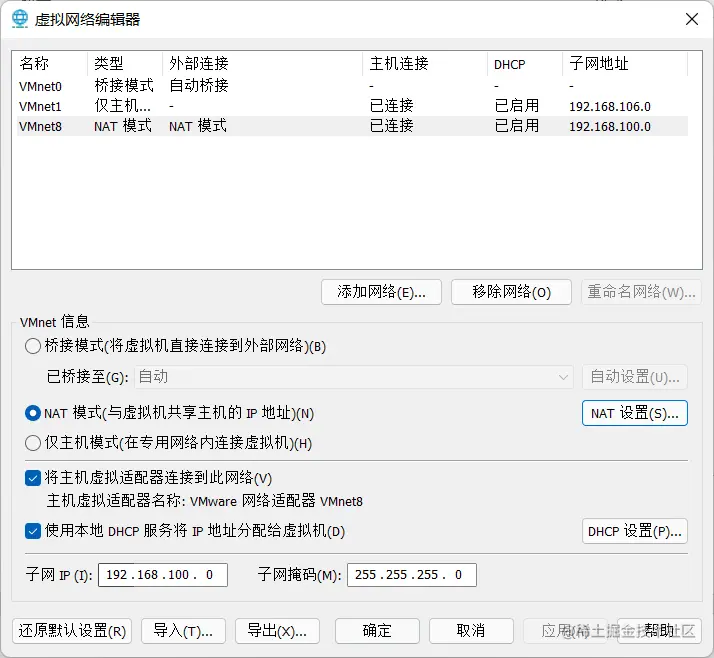Click DHCP column header
Viewport: 714px width, 658px height.
(525, 64)
